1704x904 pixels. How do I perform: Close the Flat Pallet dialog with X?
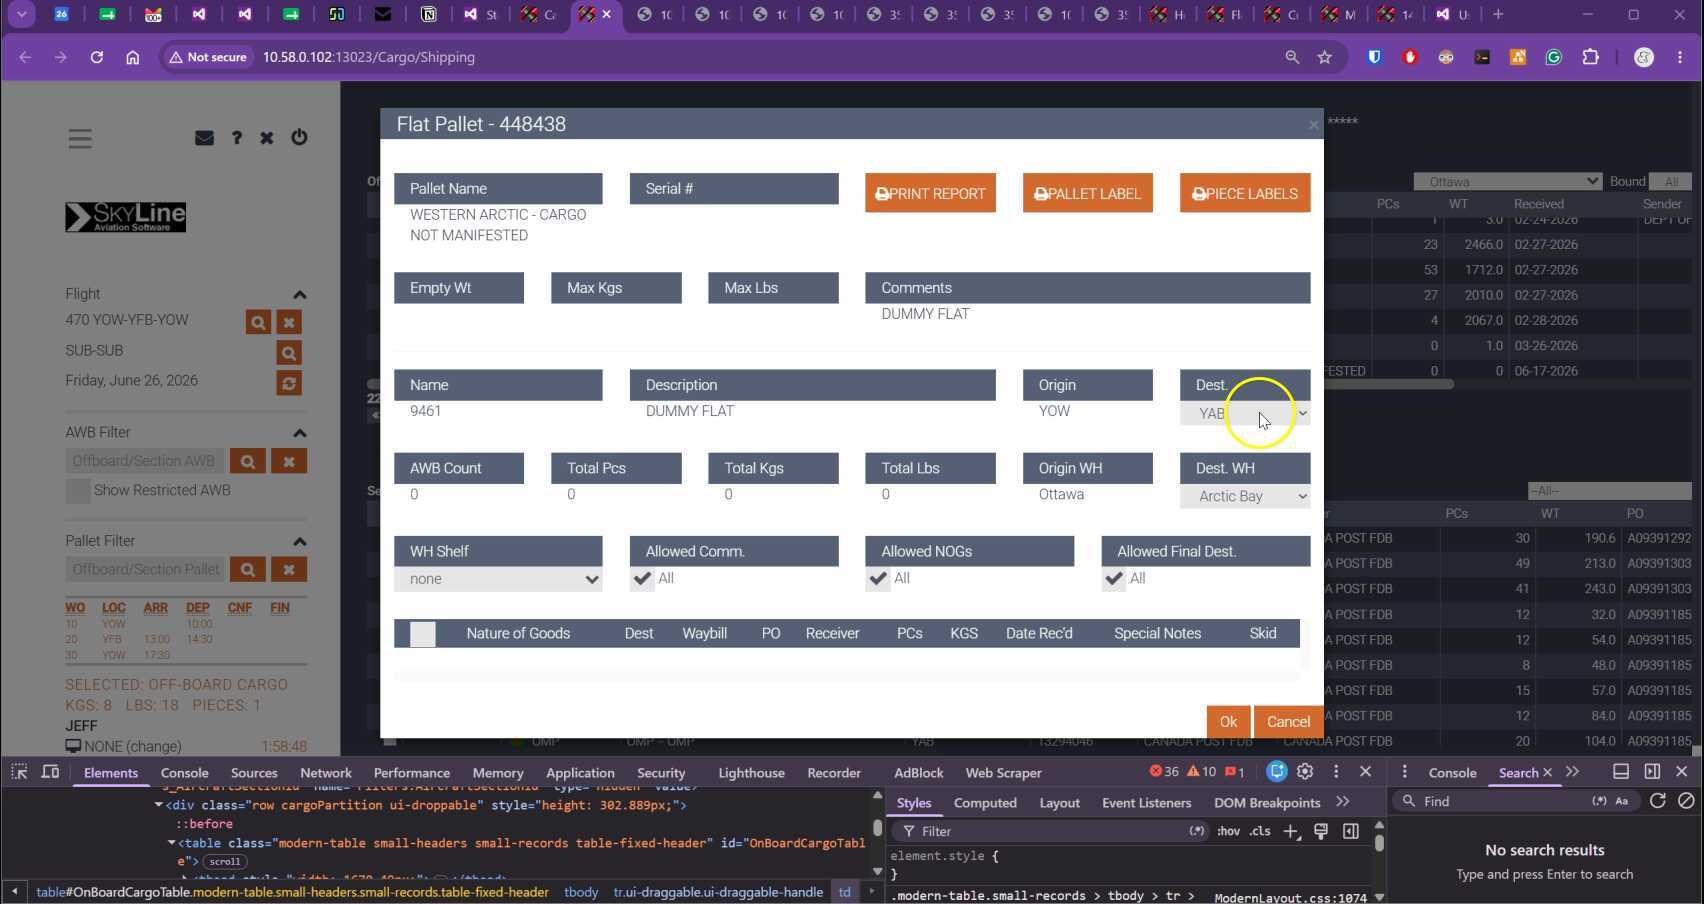[x=1313, y=125]
